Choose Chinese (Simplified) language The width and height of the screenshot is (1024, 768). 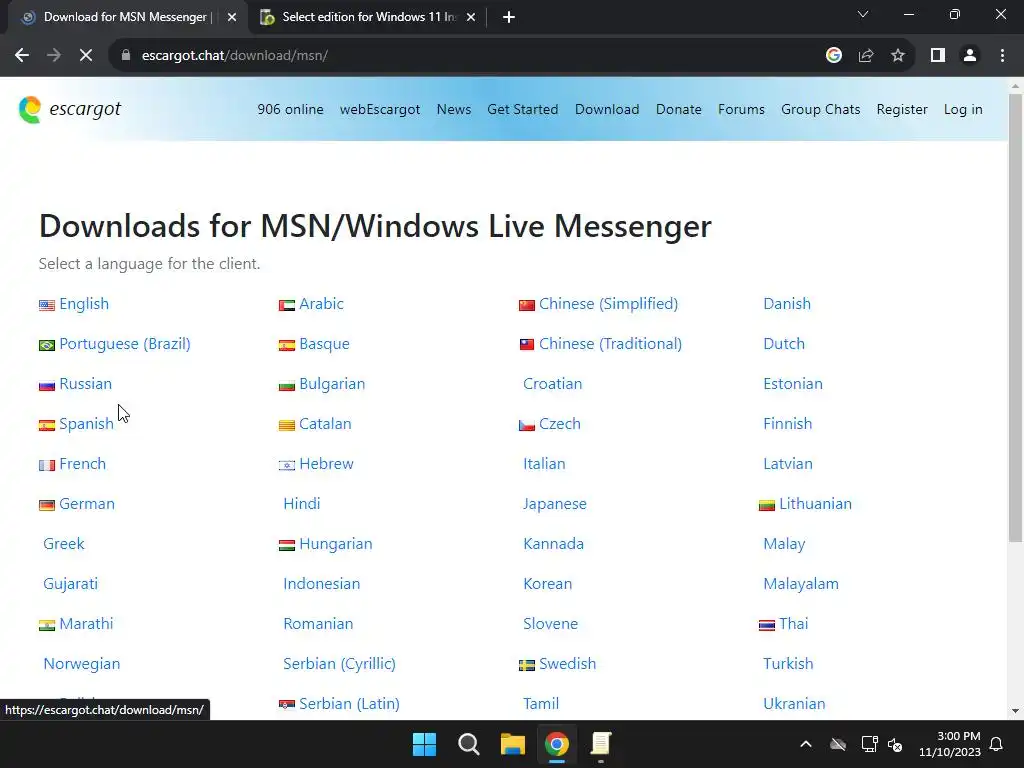point(608,304)
